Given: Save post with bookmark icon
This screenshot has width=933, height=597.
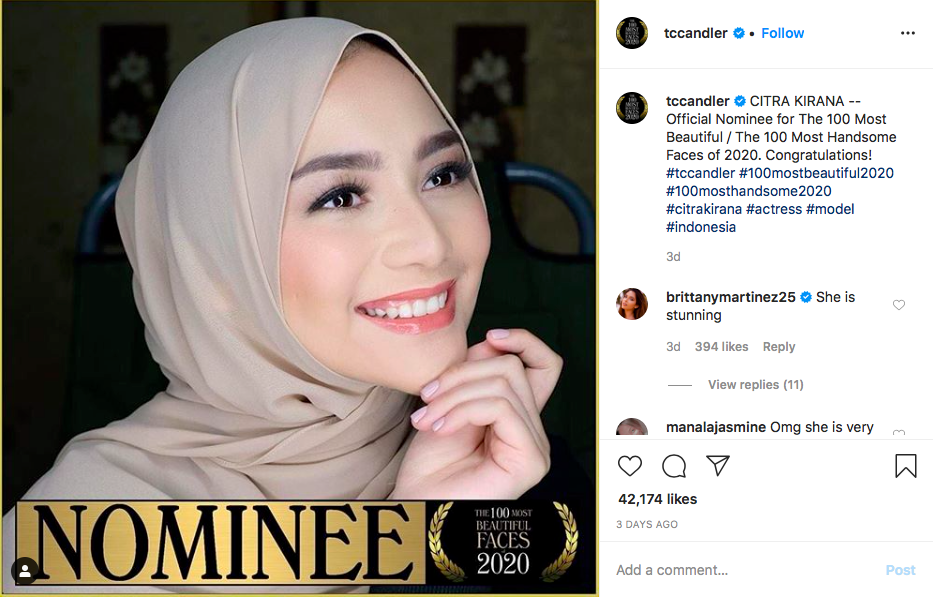Looking at the screenshot, I should (x=906, y=466).
